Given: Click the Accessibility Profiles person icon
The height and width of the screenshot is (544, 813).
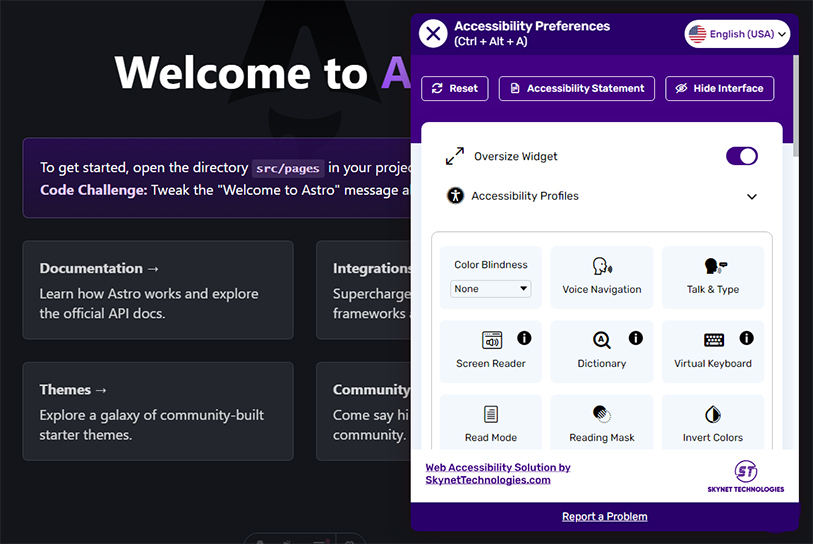Looking at the screenshot, I should 455,196.
